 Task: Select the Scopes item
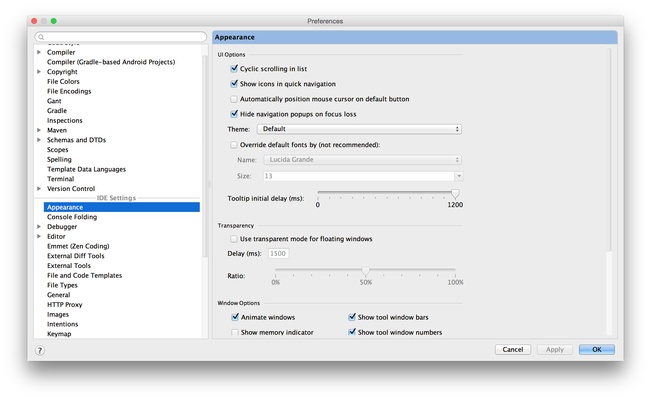[x=57, y=150]
